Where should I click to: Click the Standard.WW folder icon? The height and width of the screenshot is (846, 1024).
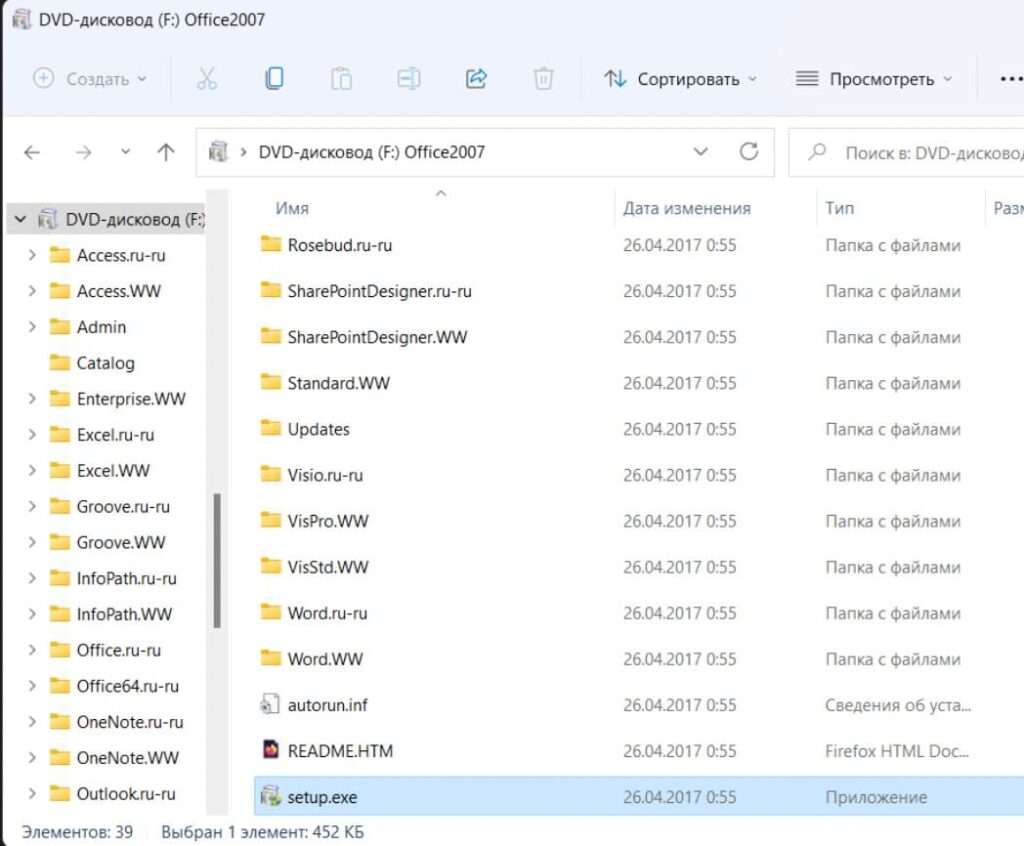(x=270, y=382)
